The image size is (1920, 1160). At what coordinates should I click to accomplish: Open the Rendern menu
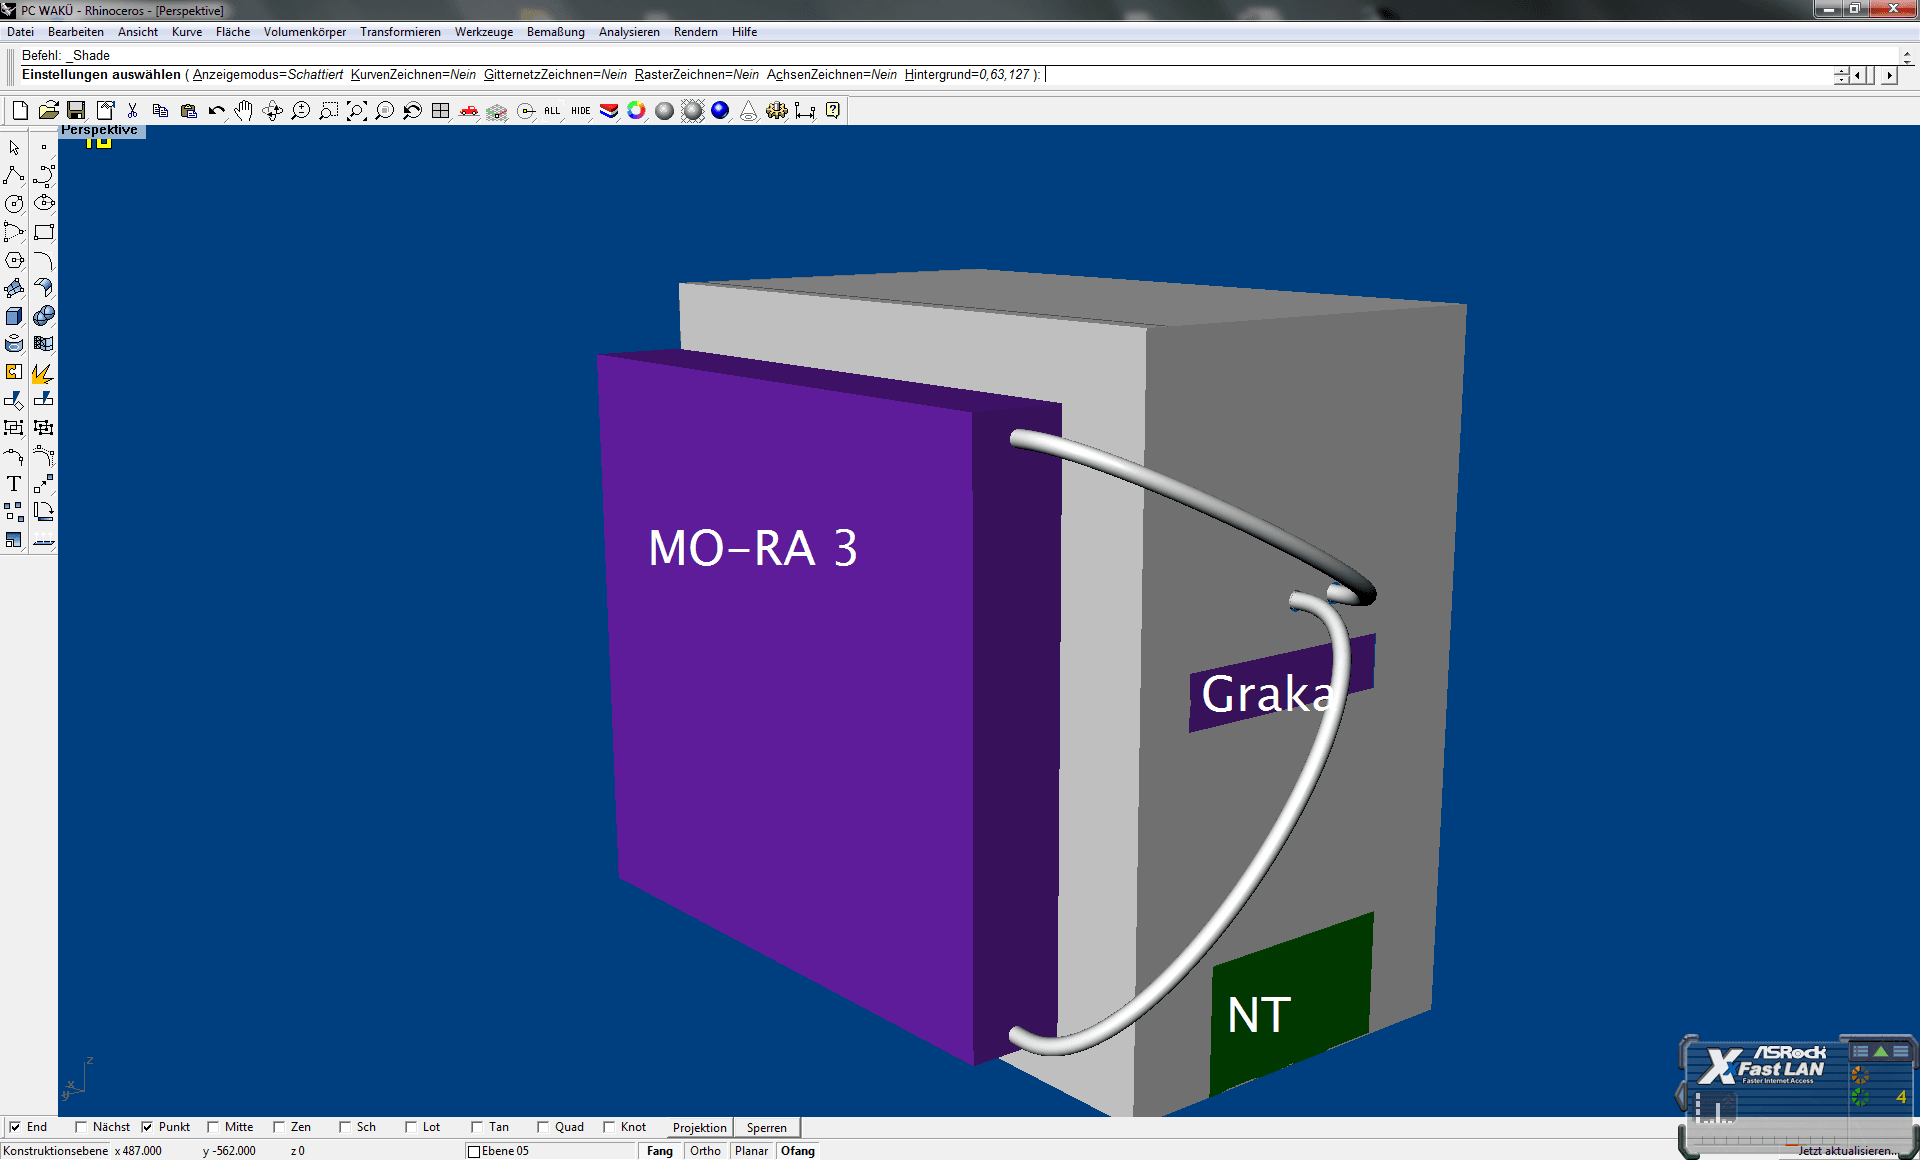tap(696, 32)
